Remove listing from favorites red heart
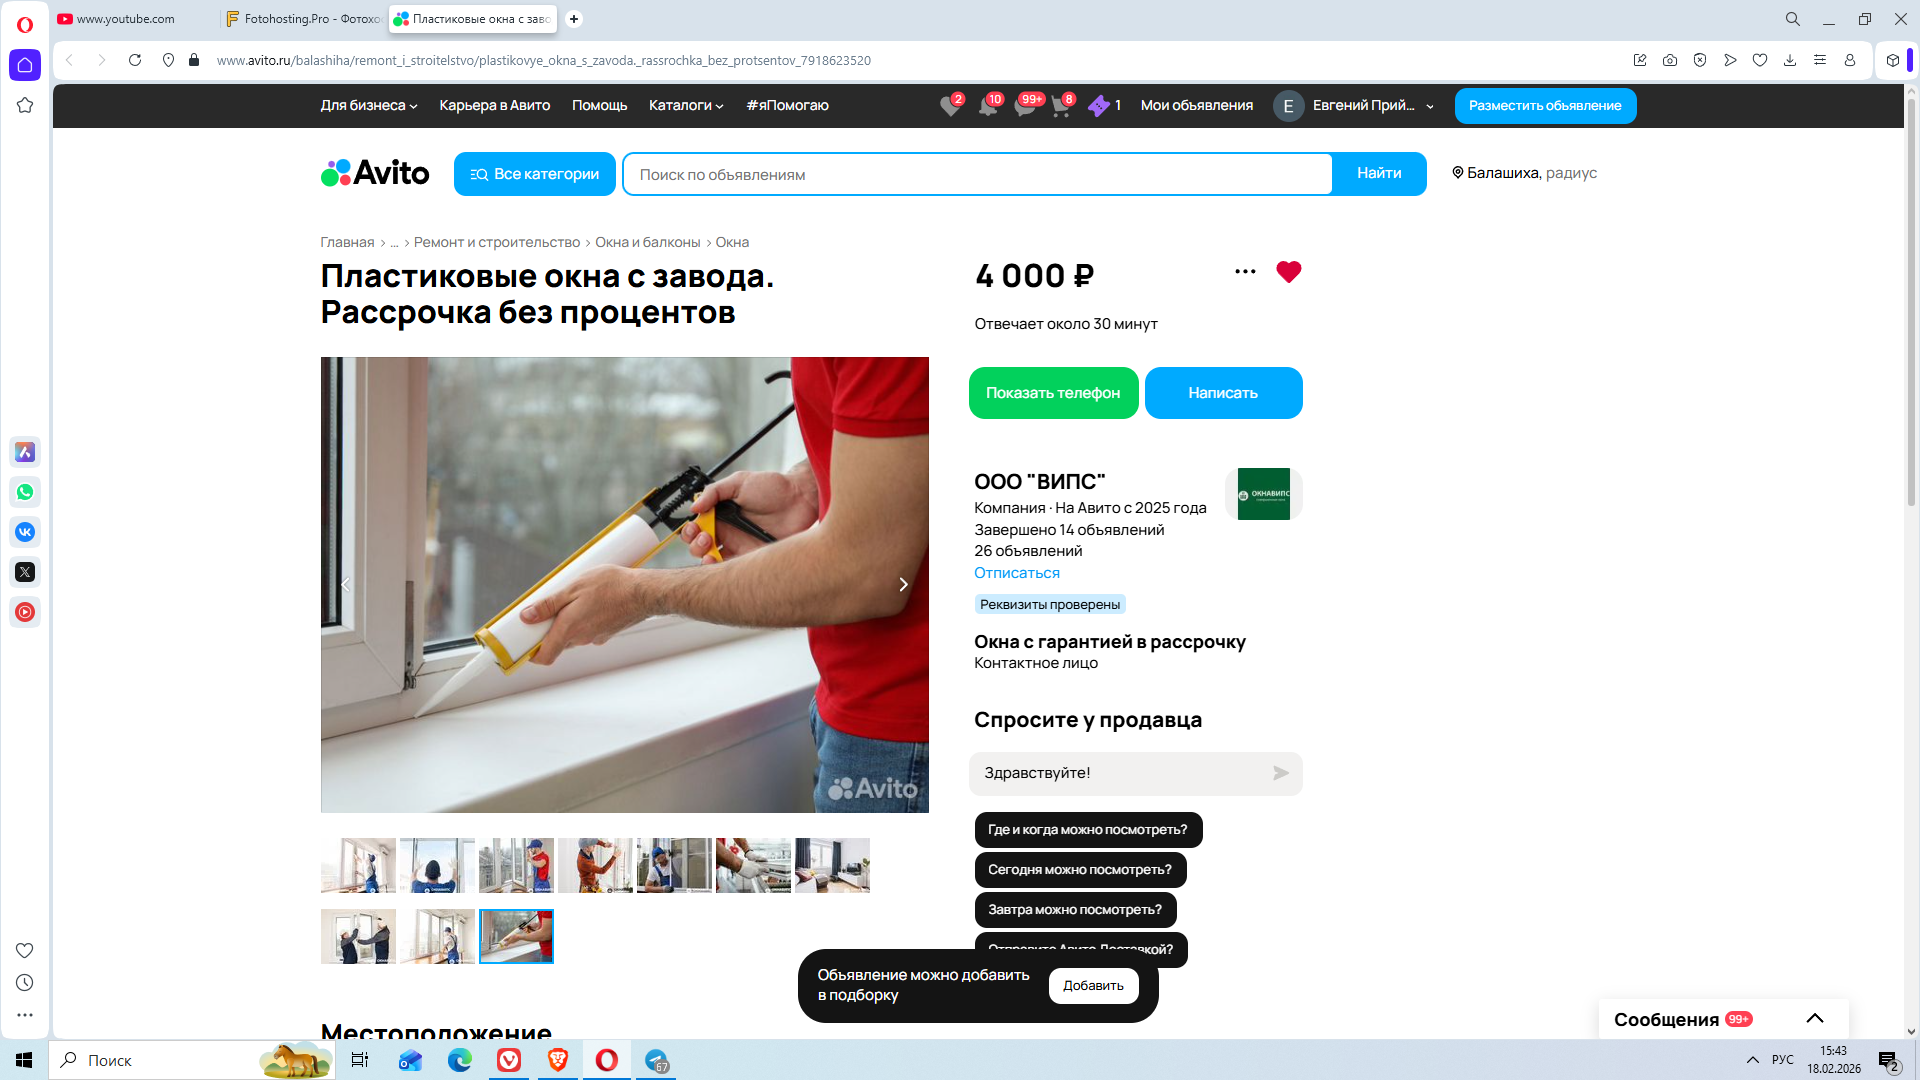Viewport: 1920px width, 1080px height. click(1288, 271)
